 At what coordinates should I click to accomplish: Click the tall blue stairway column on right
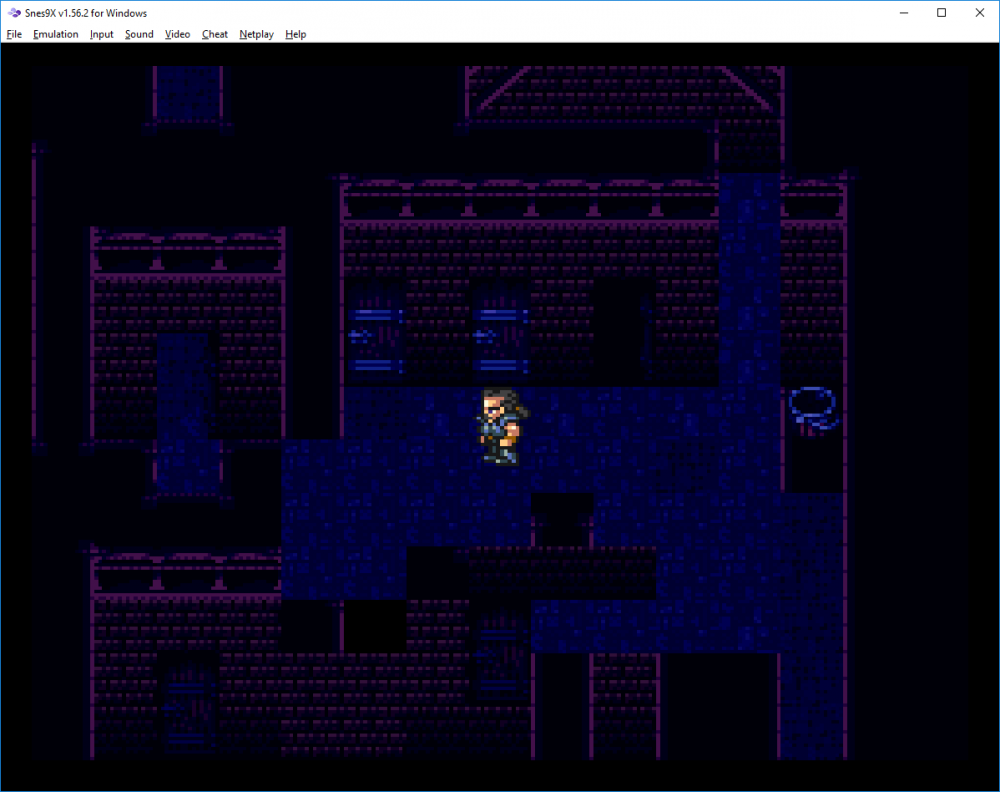pyautogui.click(x=749, y=281)
